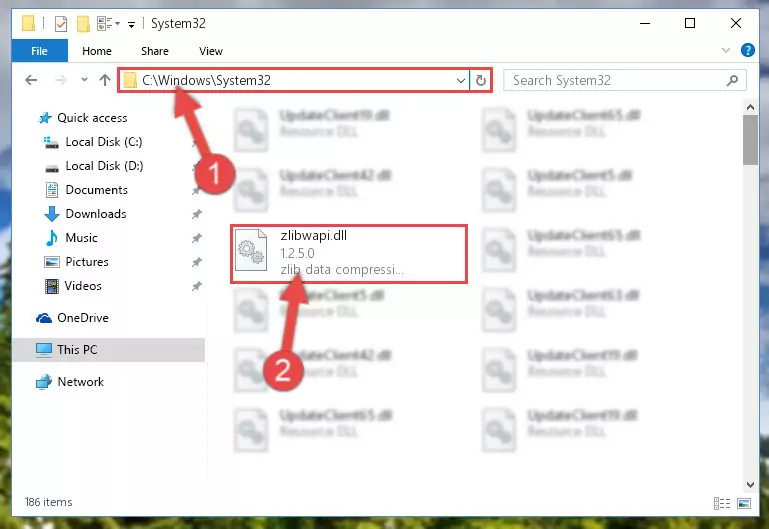The height and width of the screenshot is (529, 769).
Task: Click the Network icon in sidebar
Action: click(x=44, y=381)
